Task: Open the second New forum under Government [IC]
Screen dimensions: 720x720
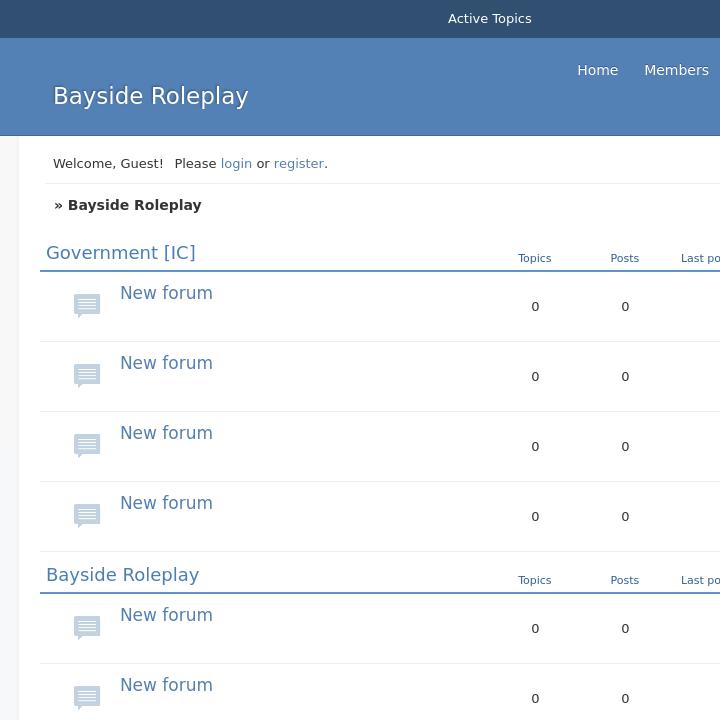Action: tap(166, 363)
